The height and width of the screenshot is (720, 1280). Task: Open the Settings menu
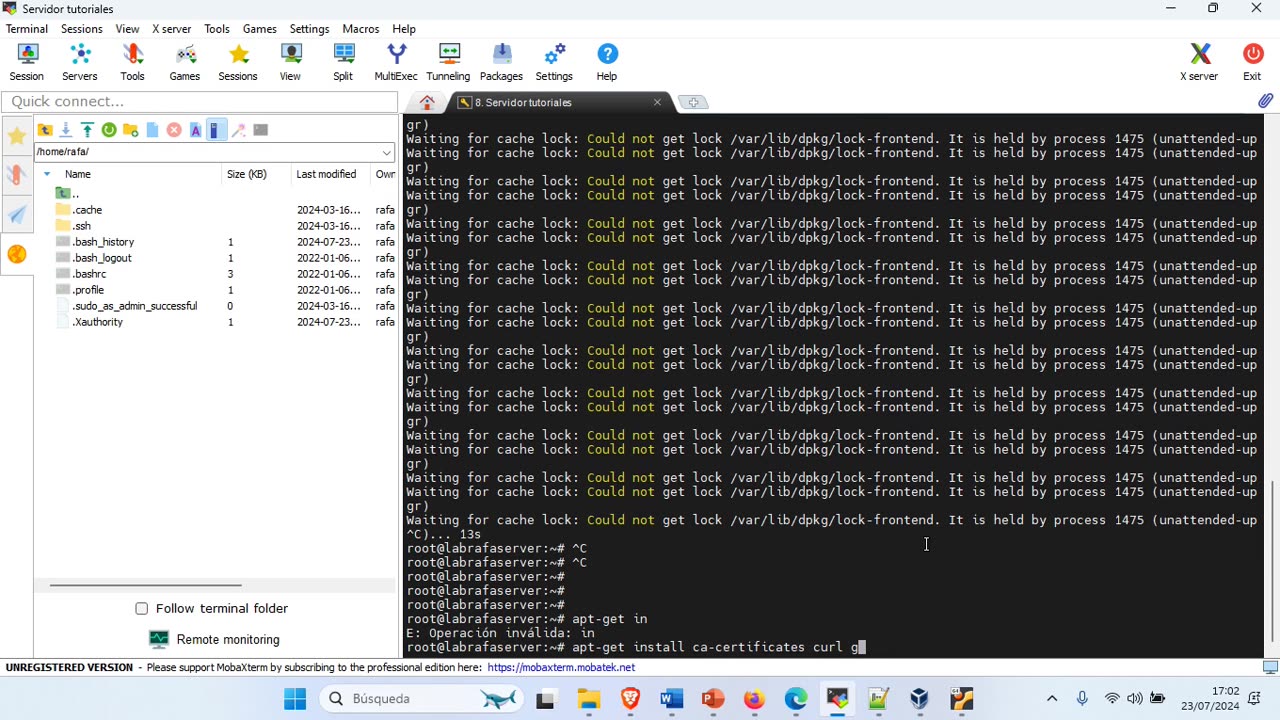click(x=310, y=29)
